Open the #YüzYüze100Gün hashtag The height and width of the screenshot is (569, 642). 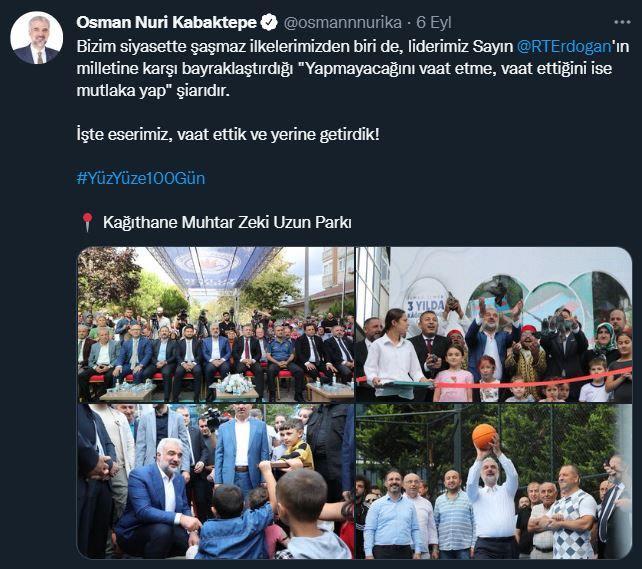pos(141,178)
